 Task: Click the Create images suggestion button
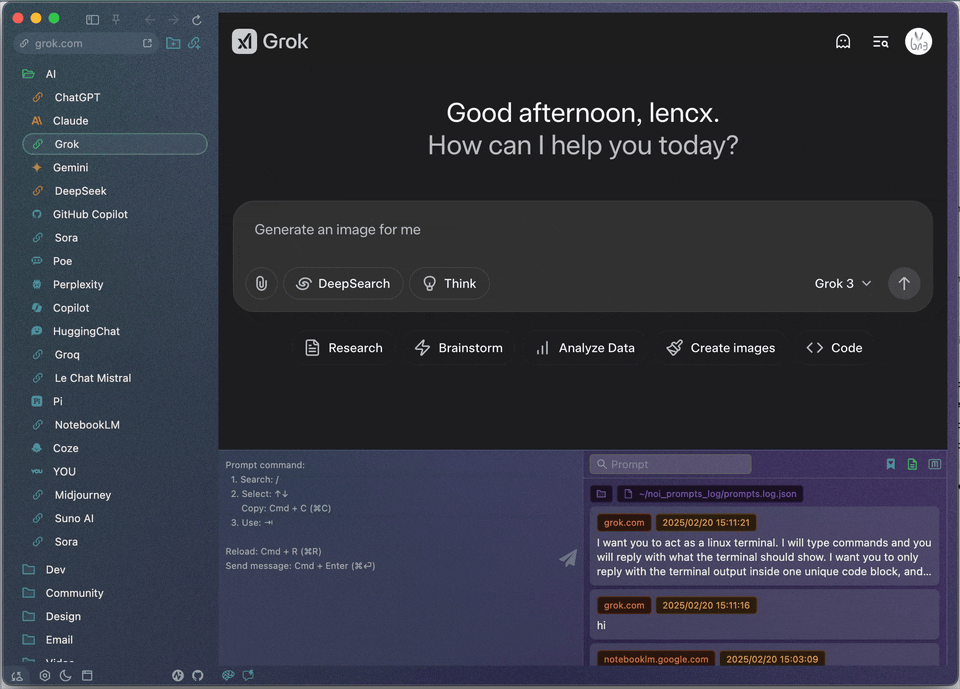point(721,348)
